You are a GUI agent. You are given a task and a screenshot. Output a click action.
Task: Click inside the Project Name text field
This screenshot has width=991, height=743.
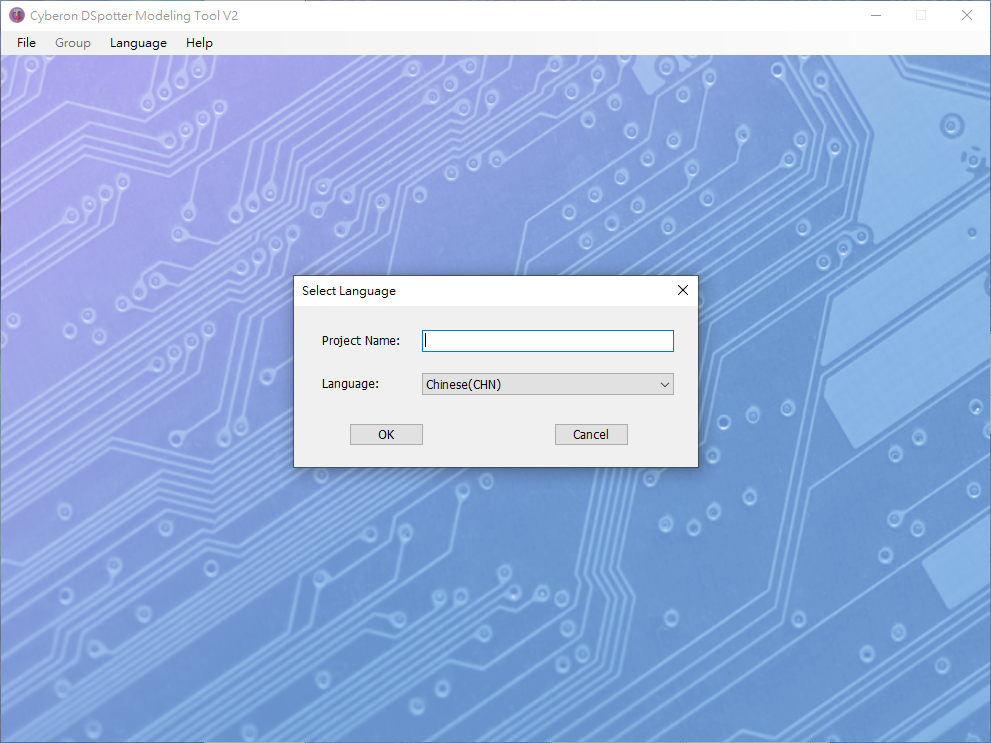click(x=547, y=340)
